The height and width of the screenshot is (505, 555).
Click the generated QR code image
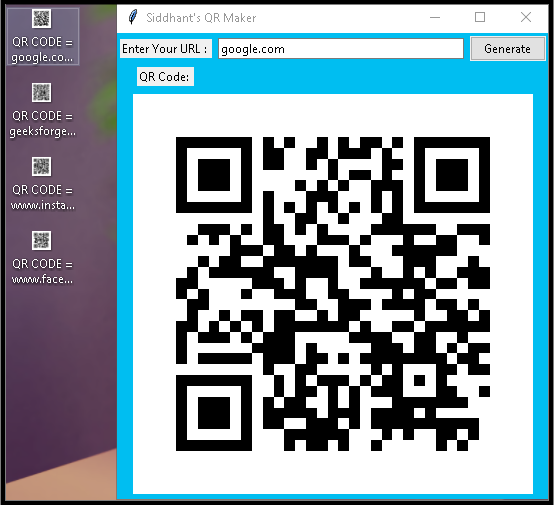point(333,294)
